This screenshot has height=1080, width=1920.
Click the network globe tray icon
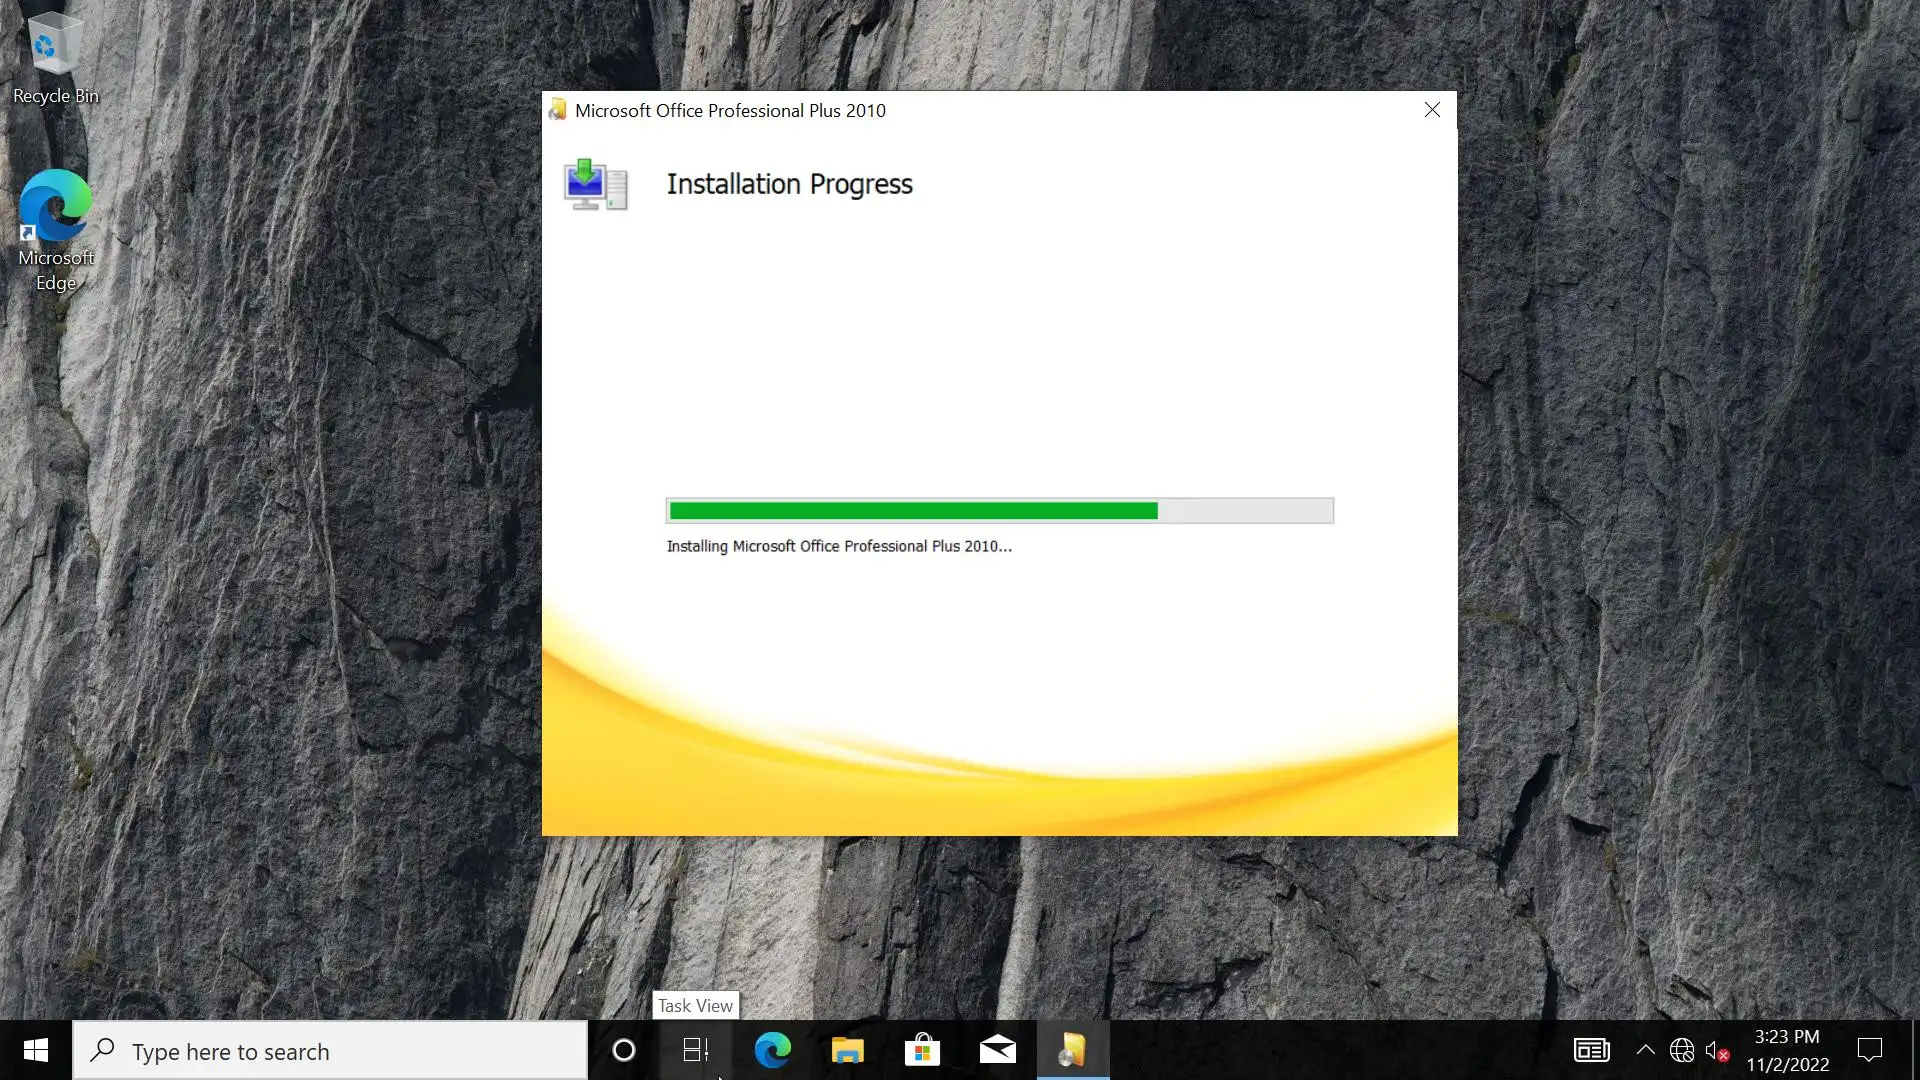[x=1682, y=1050]
